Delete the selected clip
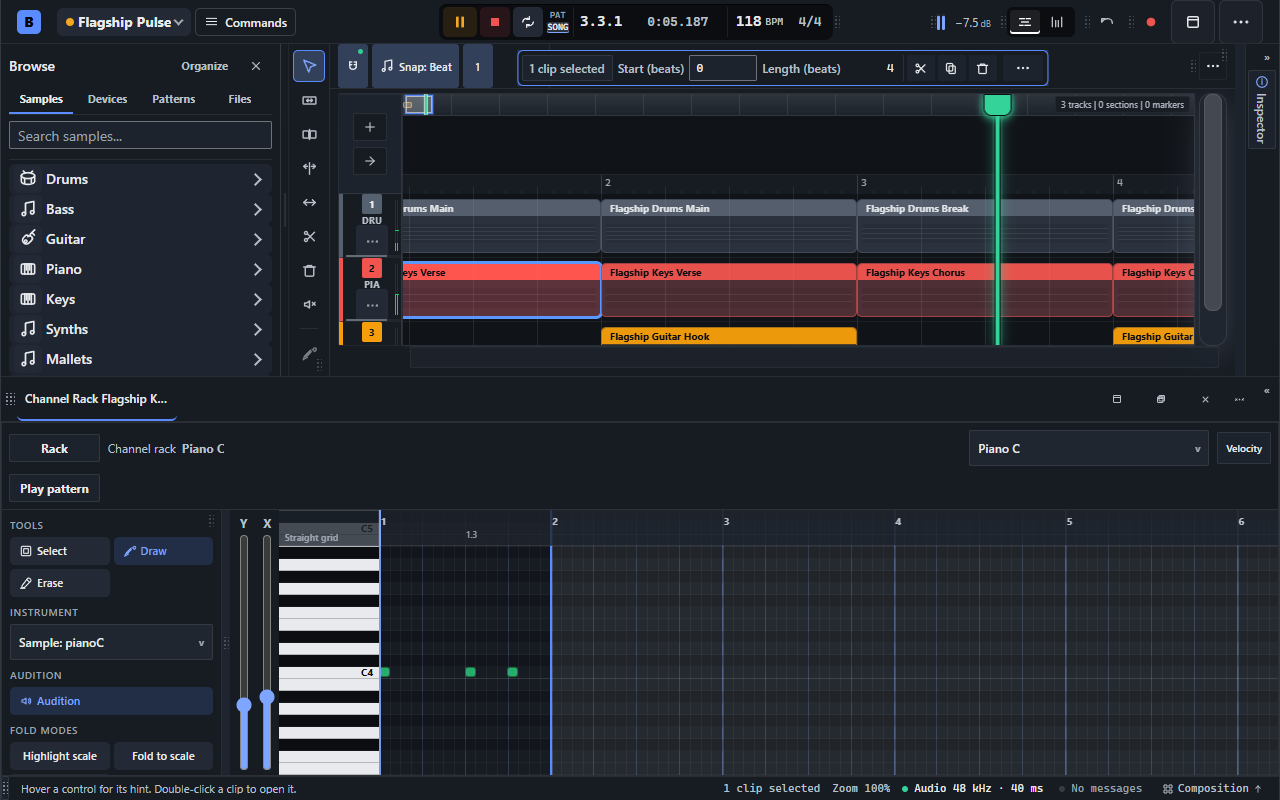1280x800 pixels. click(982, 68)
